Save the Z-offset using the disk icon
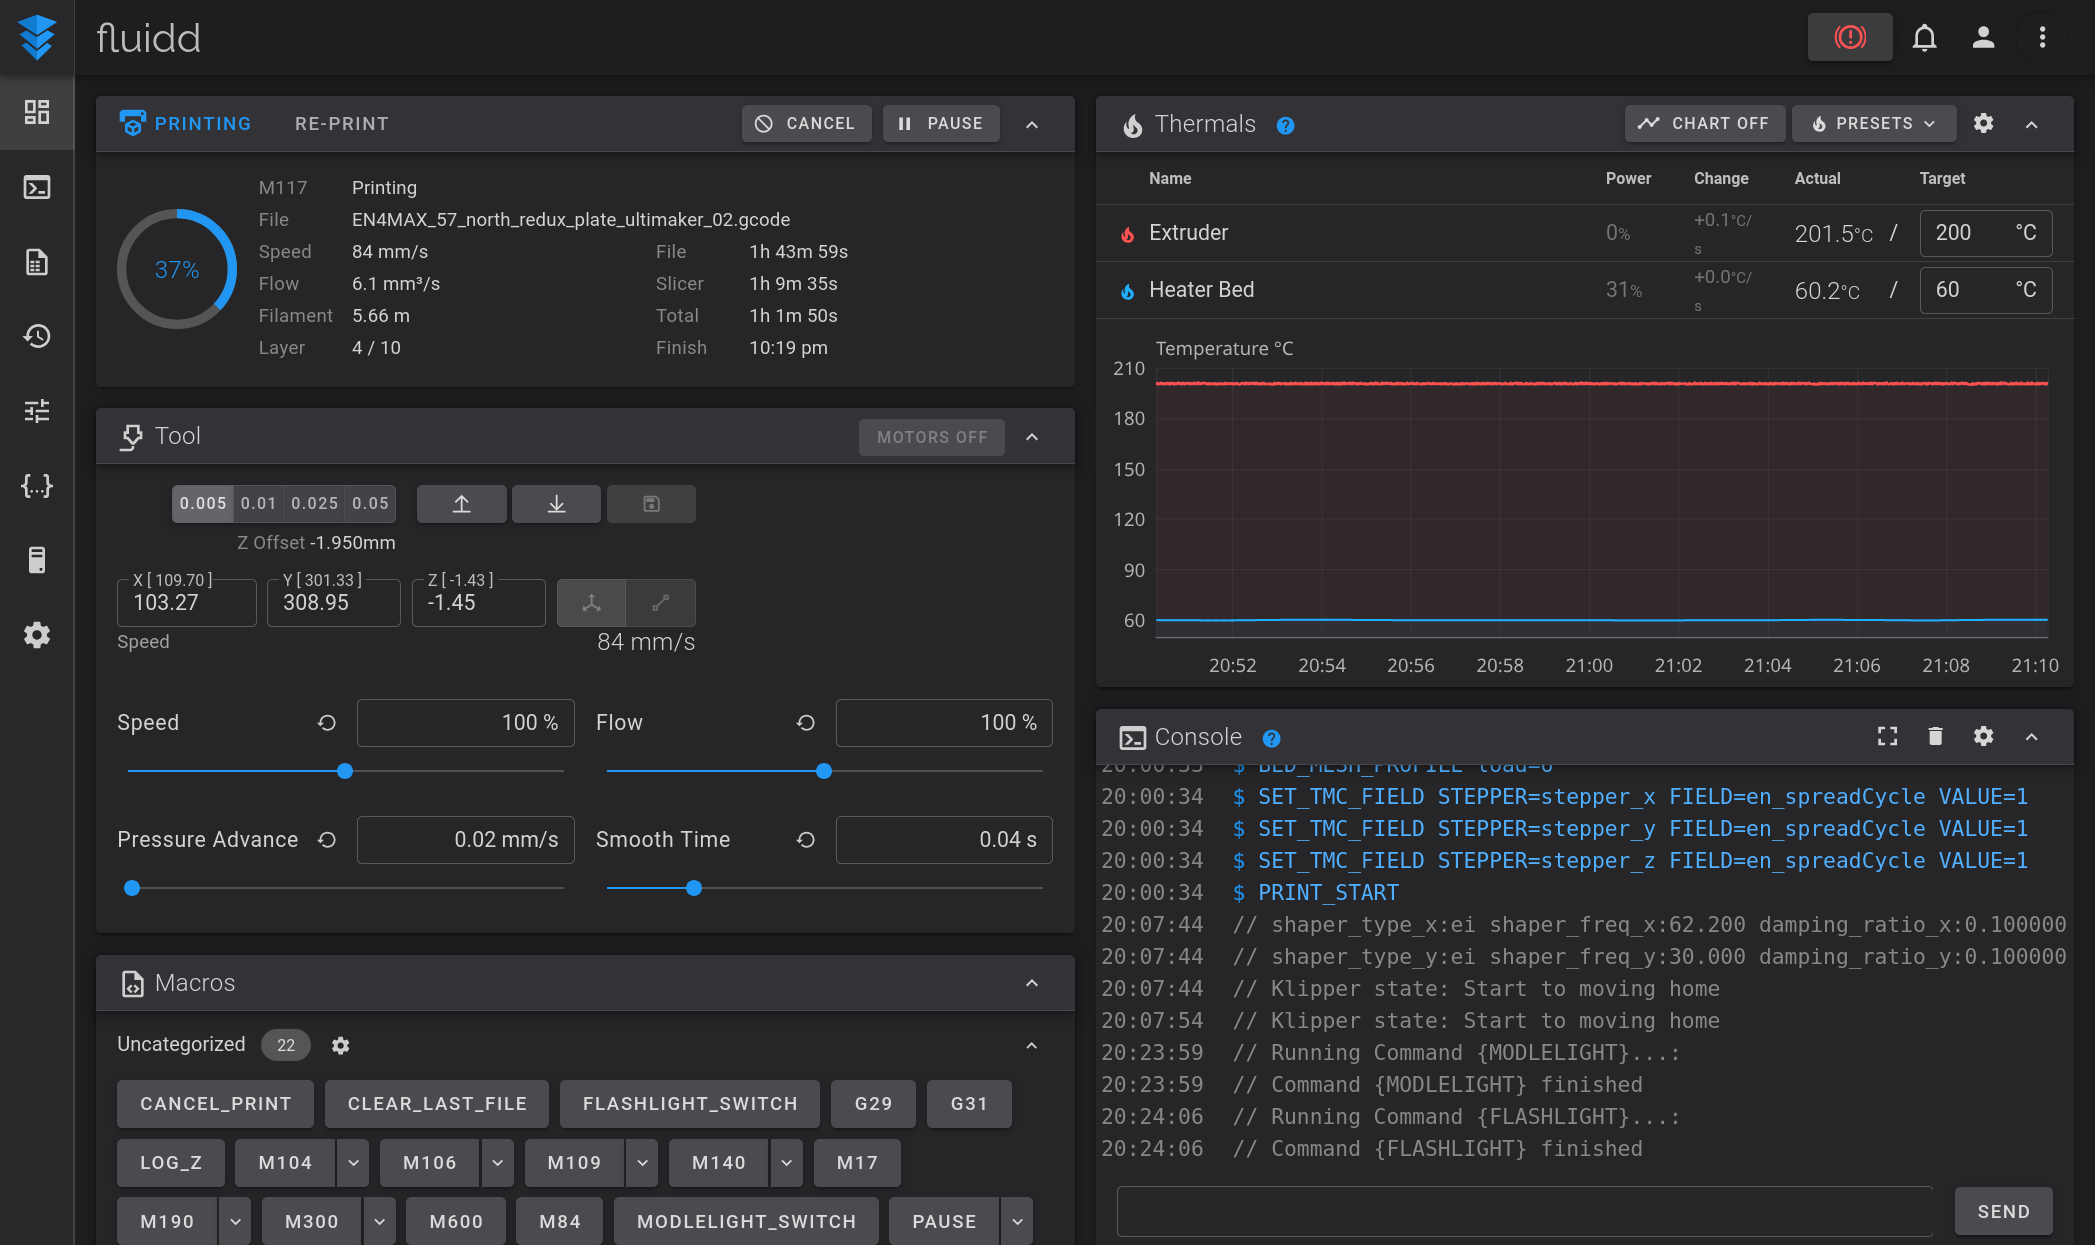This screenshot has width=2096, height=1245. pyautogui.click(x=651, y=503)
